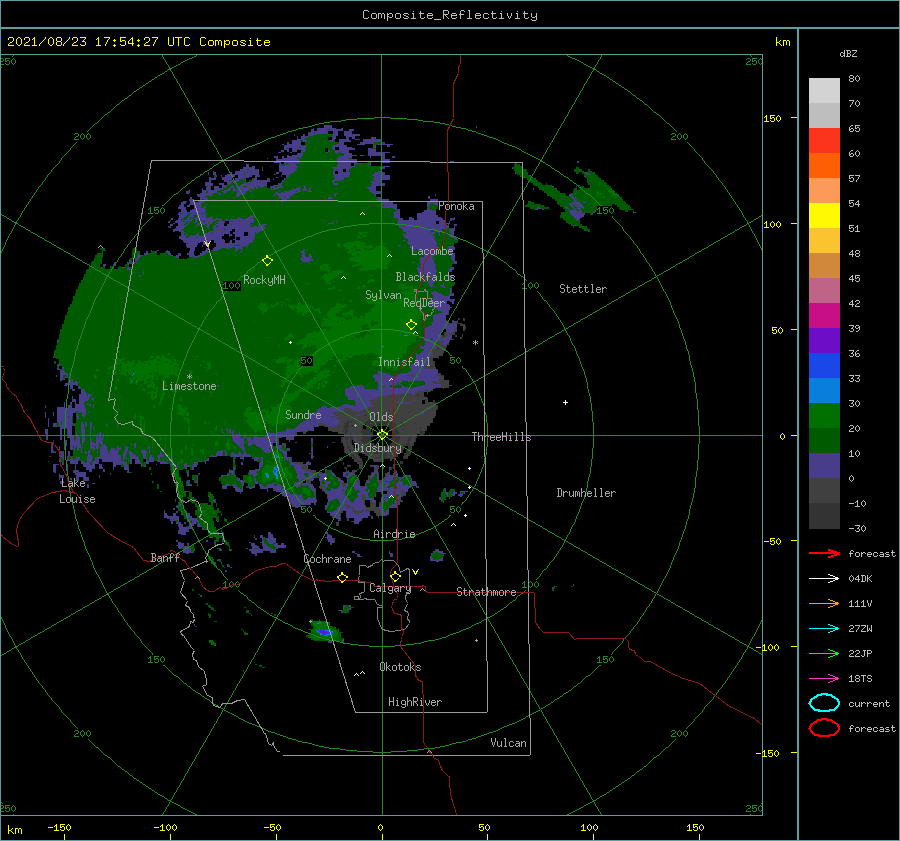The height and width of the screenshot is (841, 900).
Task: Click the Composite_Reflectivity title
Action: [449, 15]
